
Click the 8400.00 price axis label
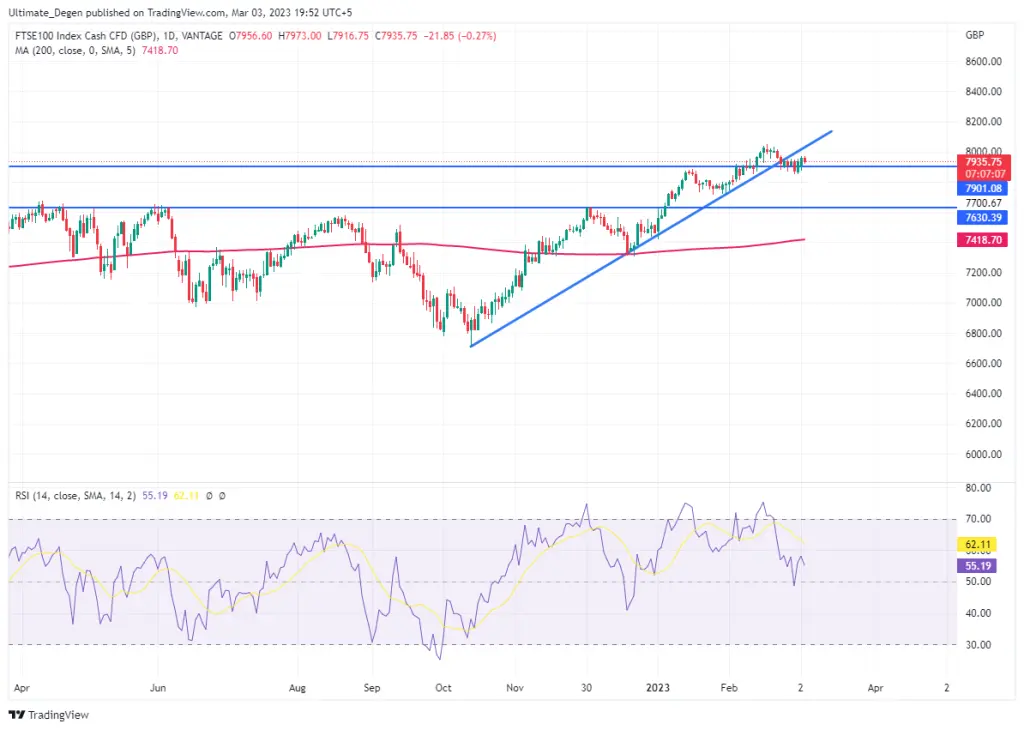coord(984,91)
